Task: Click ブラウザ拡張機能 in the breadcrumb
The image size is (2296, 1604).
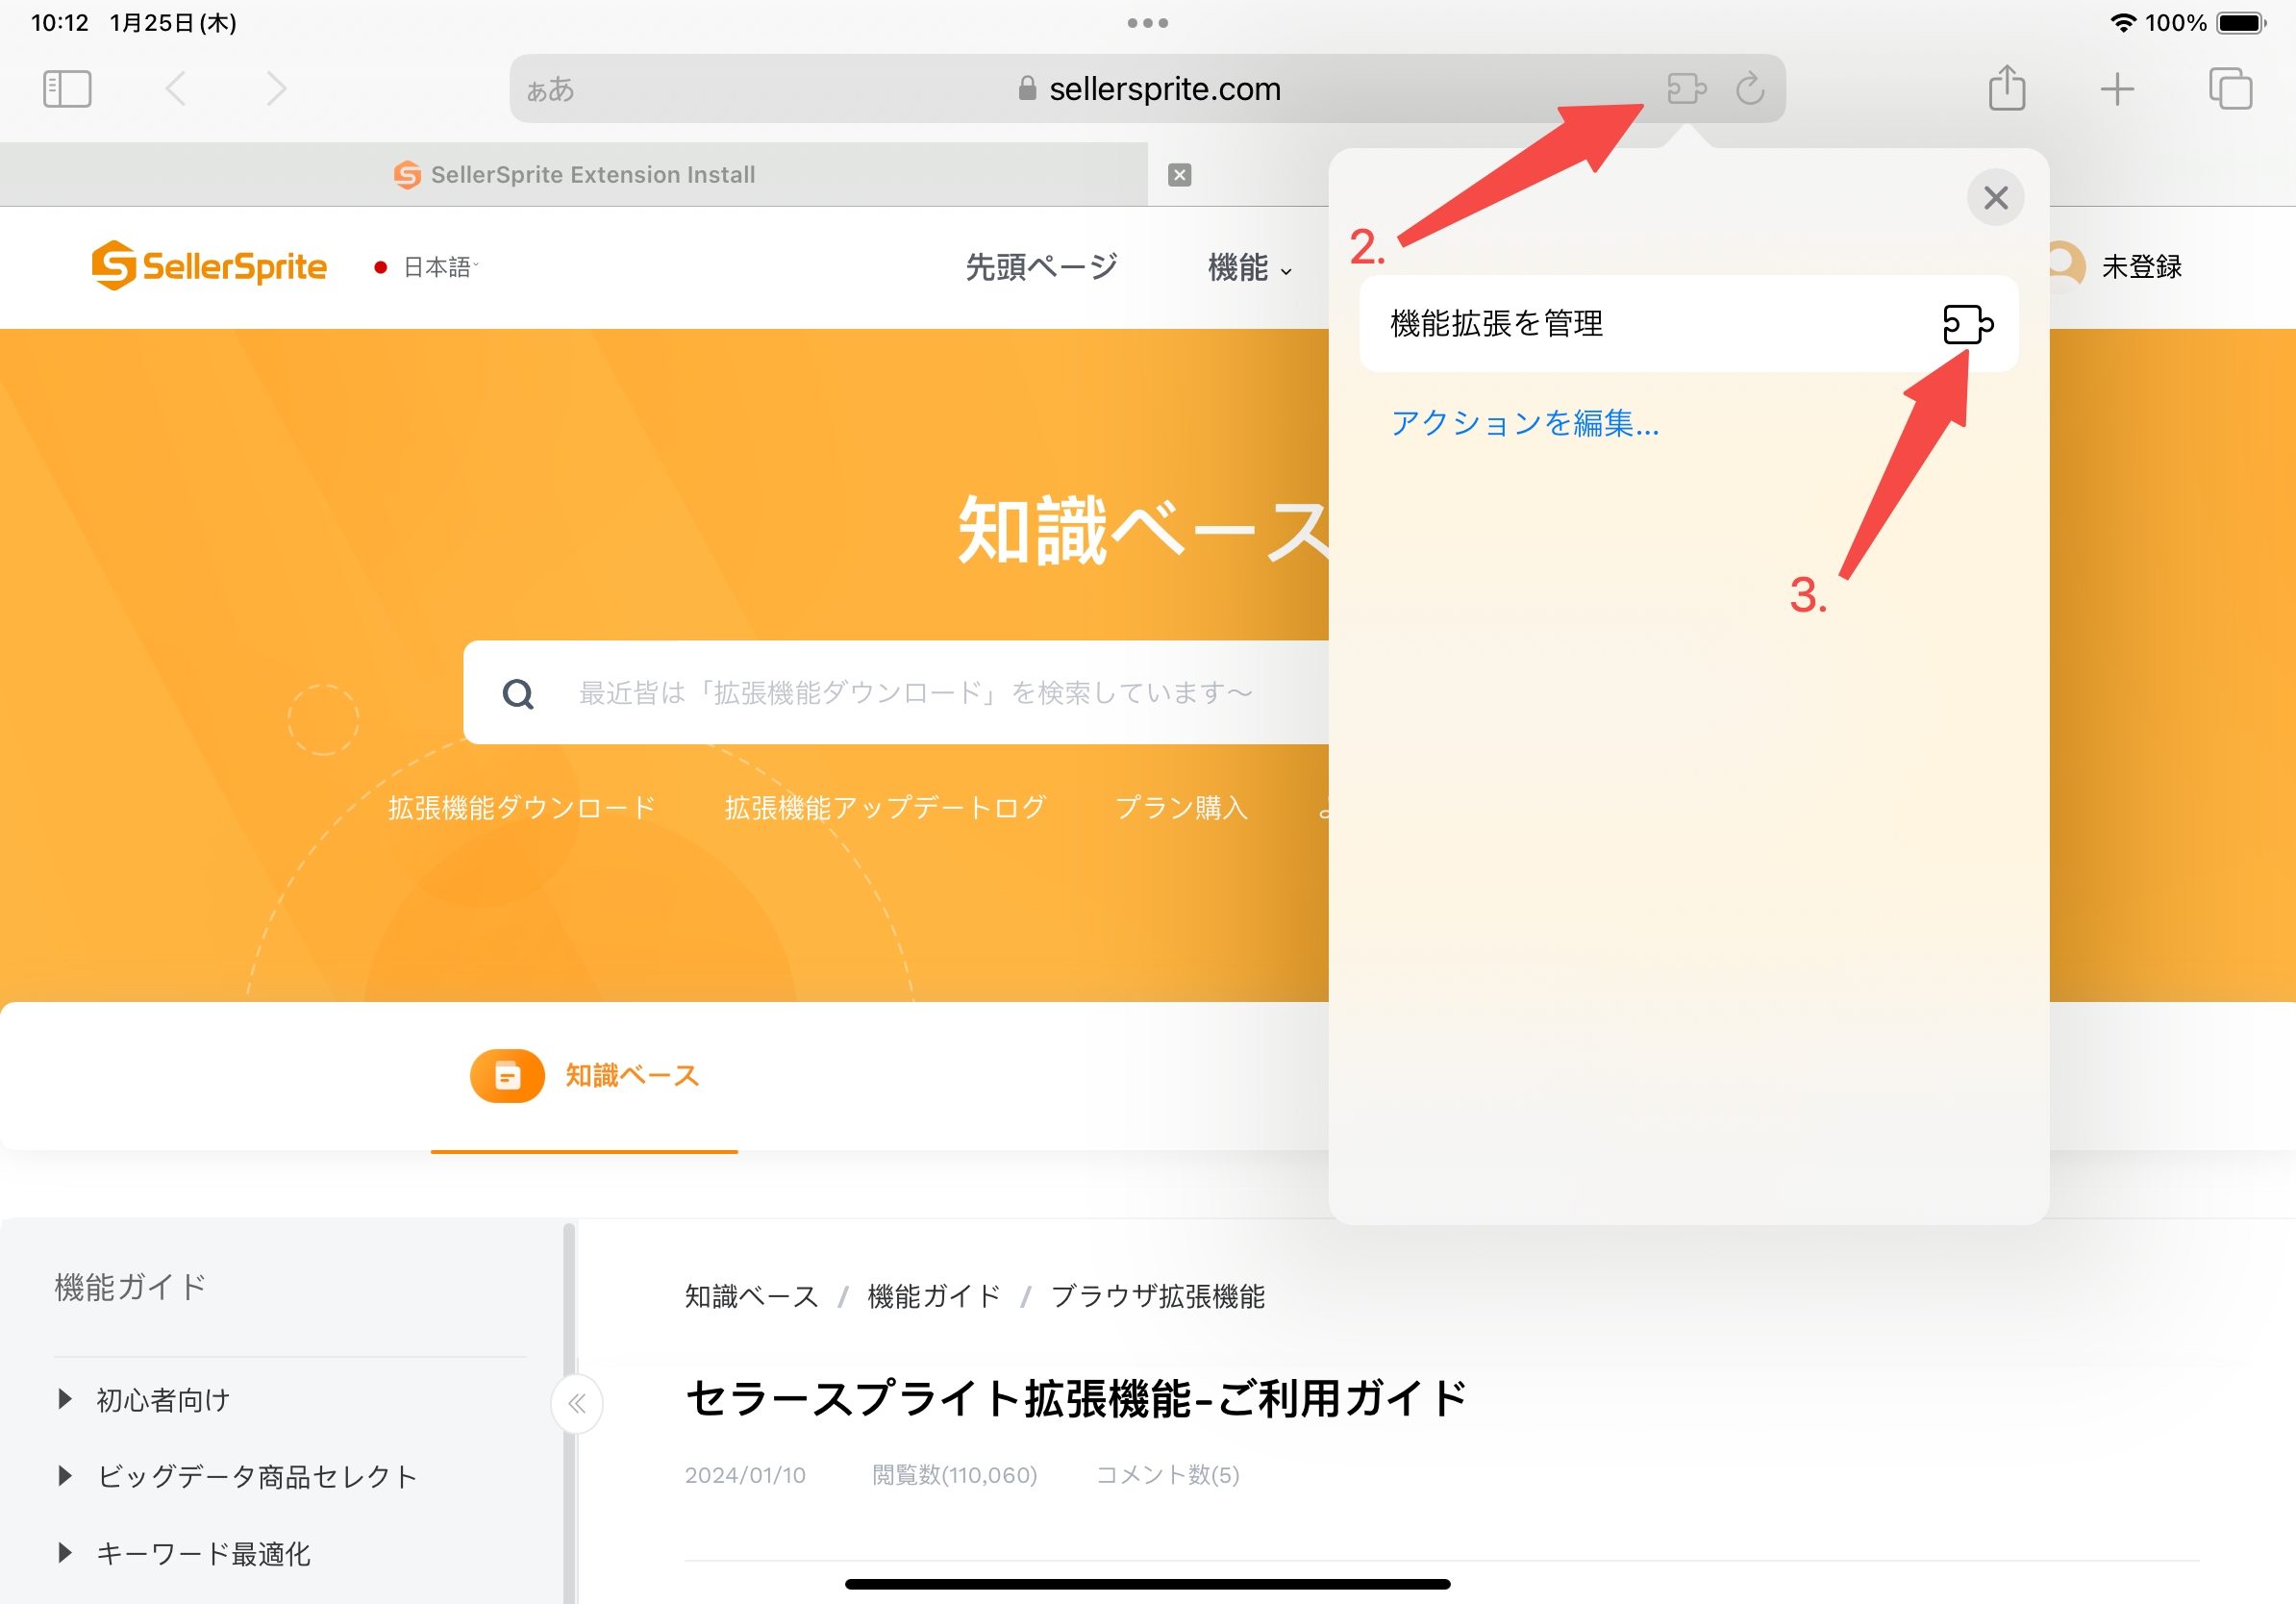Action: point(1157,1297)
